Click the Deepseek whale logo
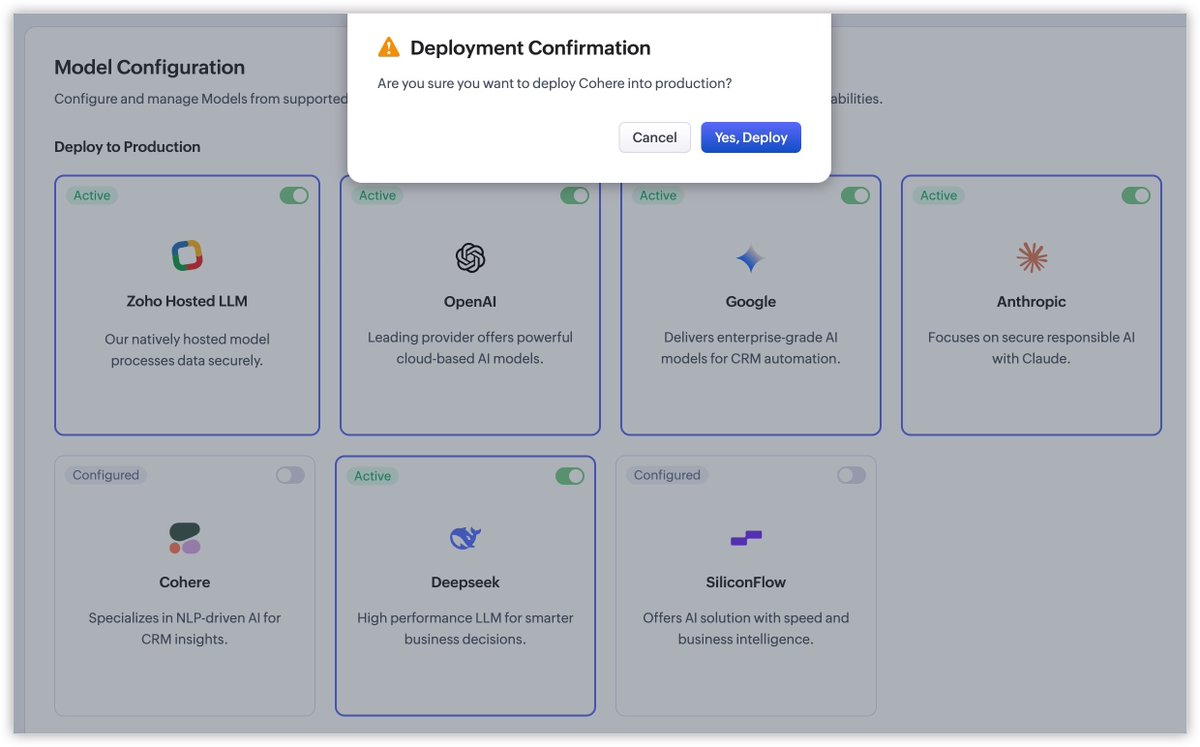Screen dimensions: 1200x747 pos(466,538)
